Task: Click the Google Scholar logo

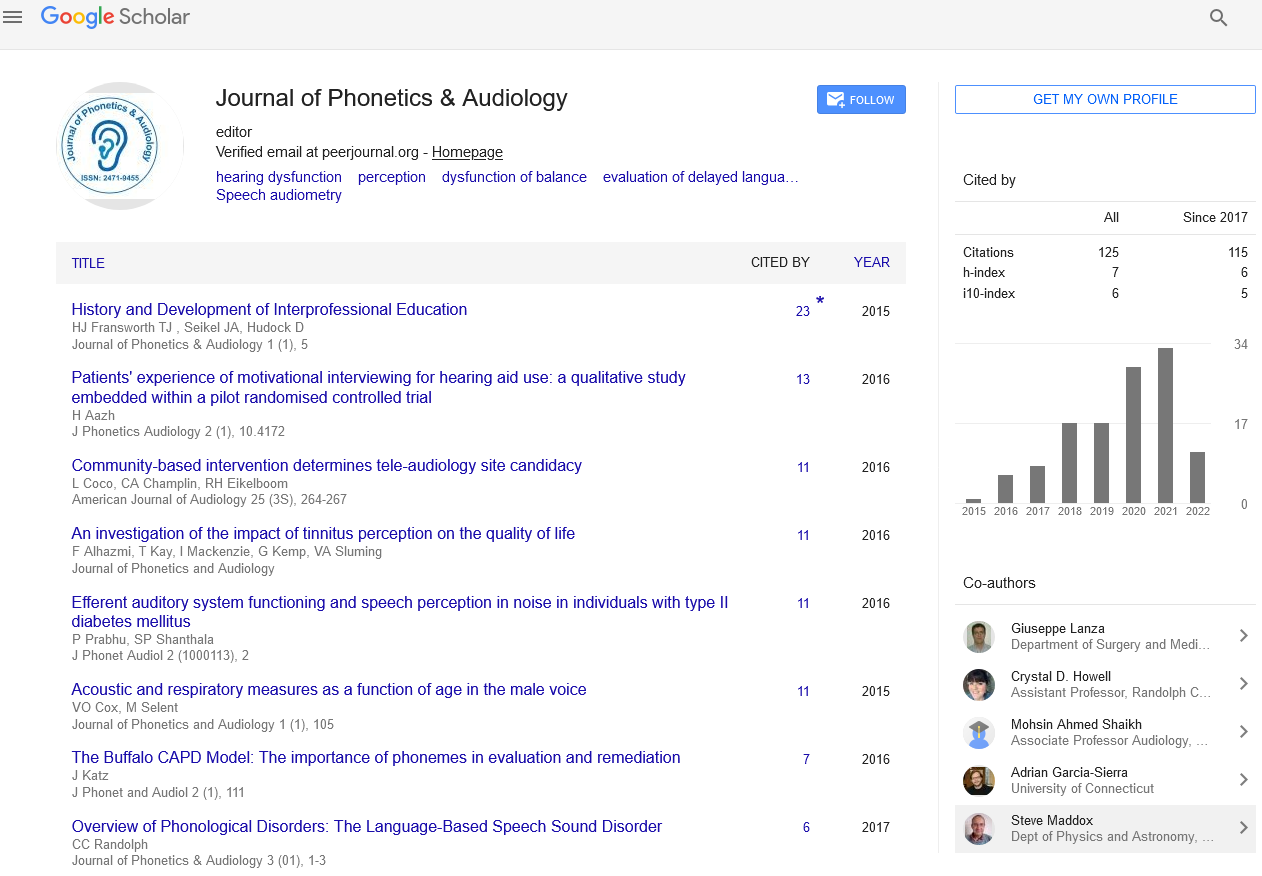Action: (x=115, y=17)
